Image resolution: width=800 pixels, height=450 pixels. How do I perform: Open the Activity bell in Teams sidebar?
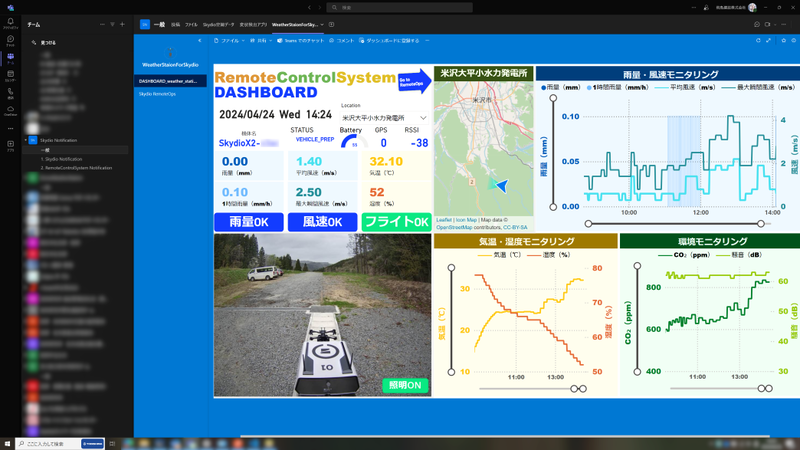coord(11,23)
